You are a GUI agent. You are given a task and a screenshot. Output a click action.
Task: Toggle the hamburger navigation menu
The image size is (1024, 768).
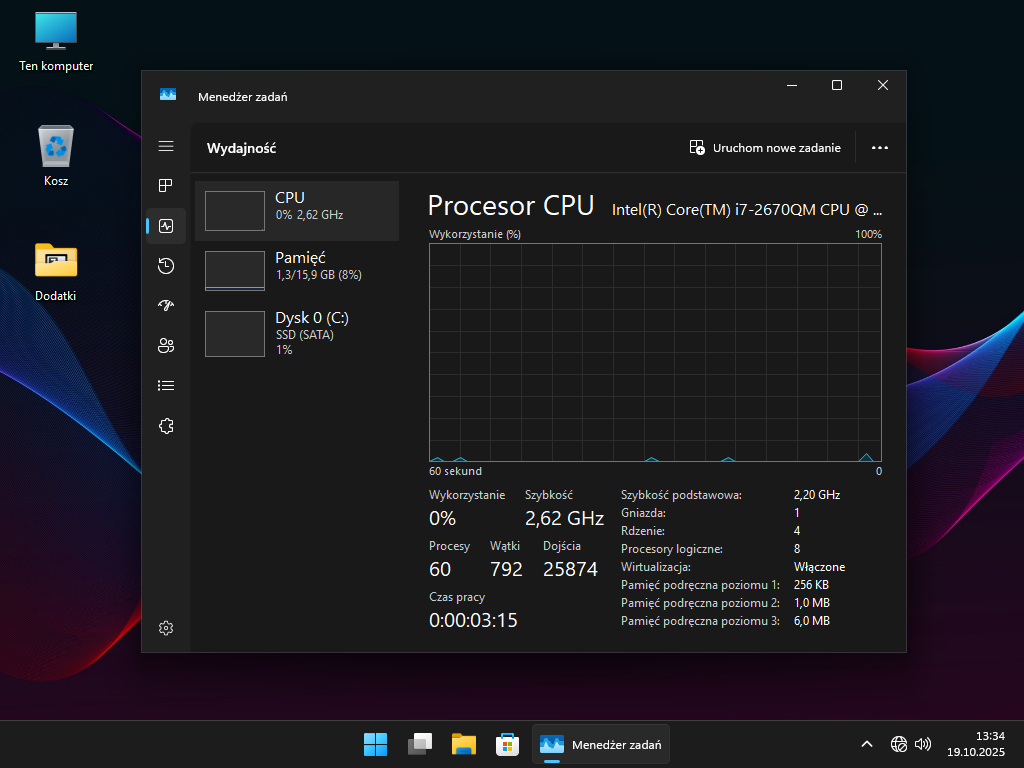tap(166, 146)
